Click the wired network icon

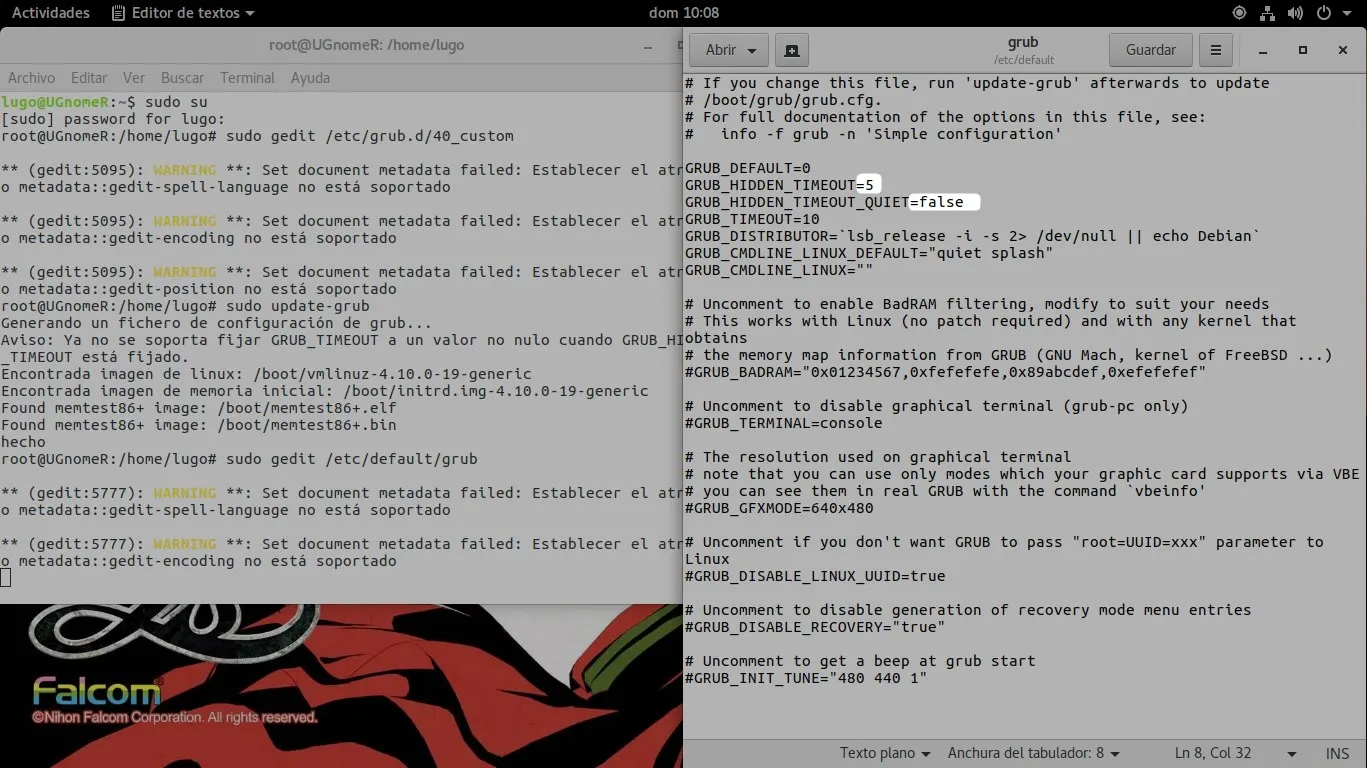(1267, 13)
